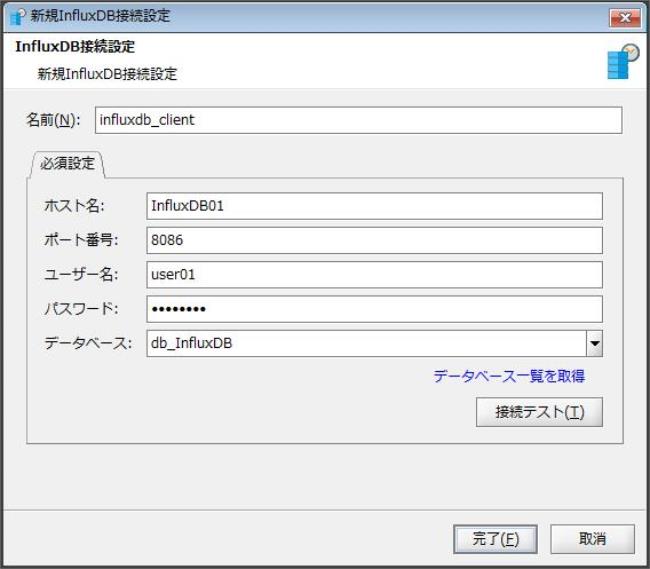Click the InfluxDB icon in the title bar
Image resolution: width=650 pixels, height=569 pixels.
[x=17, y=16]
